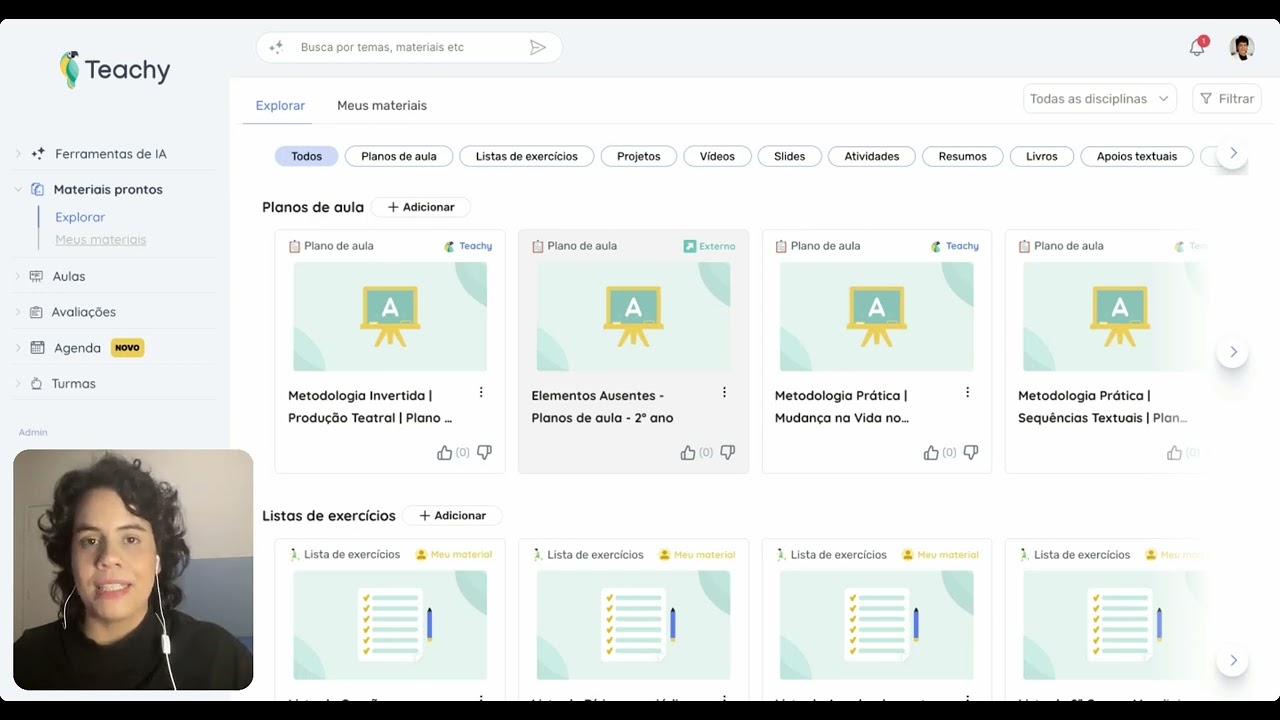Switch to Meus materiais tab
Image resolution: width=1280 pixels, height=720 pixels.
[382, 105]
